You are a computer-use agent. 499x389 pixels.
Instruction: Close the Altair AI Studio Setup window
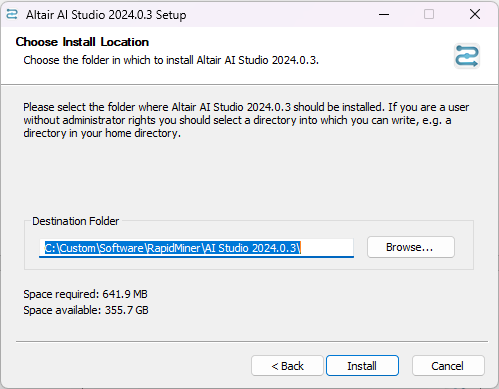pos(475,14)
